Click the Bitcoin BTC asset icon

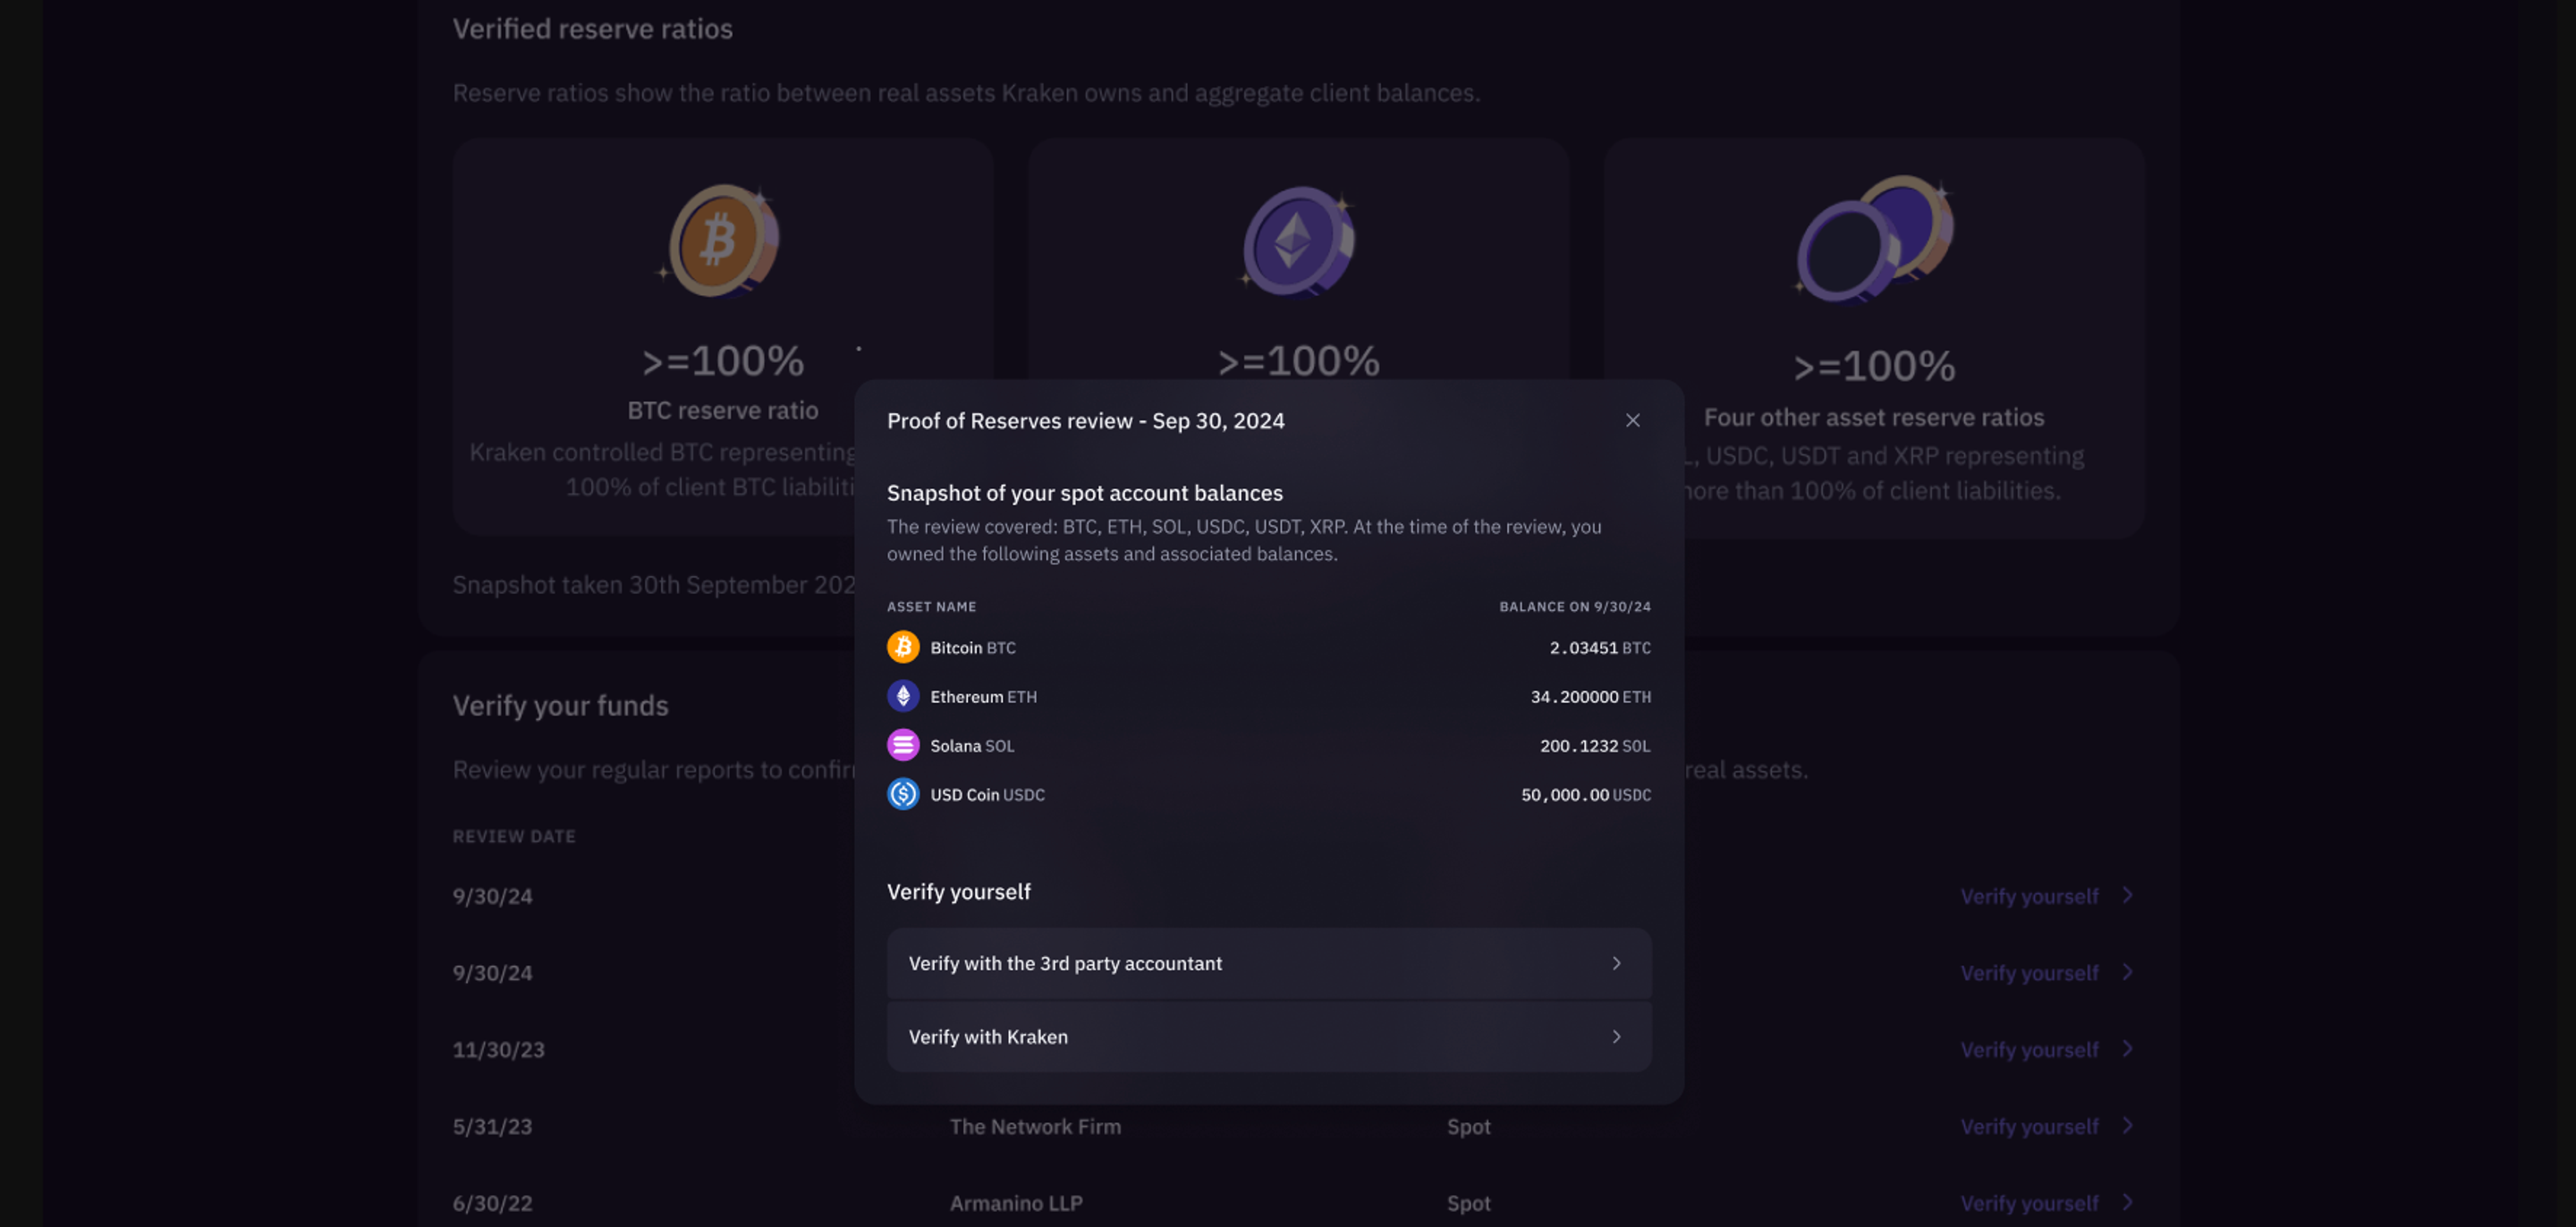[903, 647]
